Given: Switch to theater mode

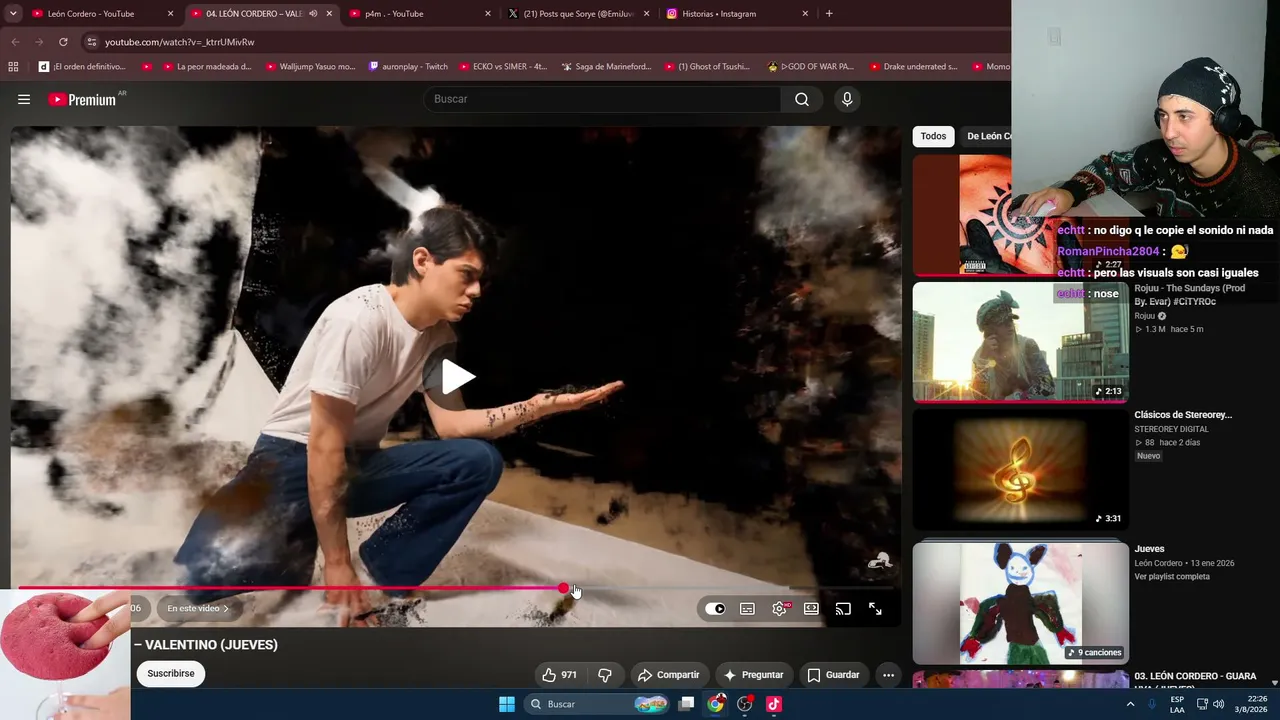Looking at the screenshot, I should 811,608.
